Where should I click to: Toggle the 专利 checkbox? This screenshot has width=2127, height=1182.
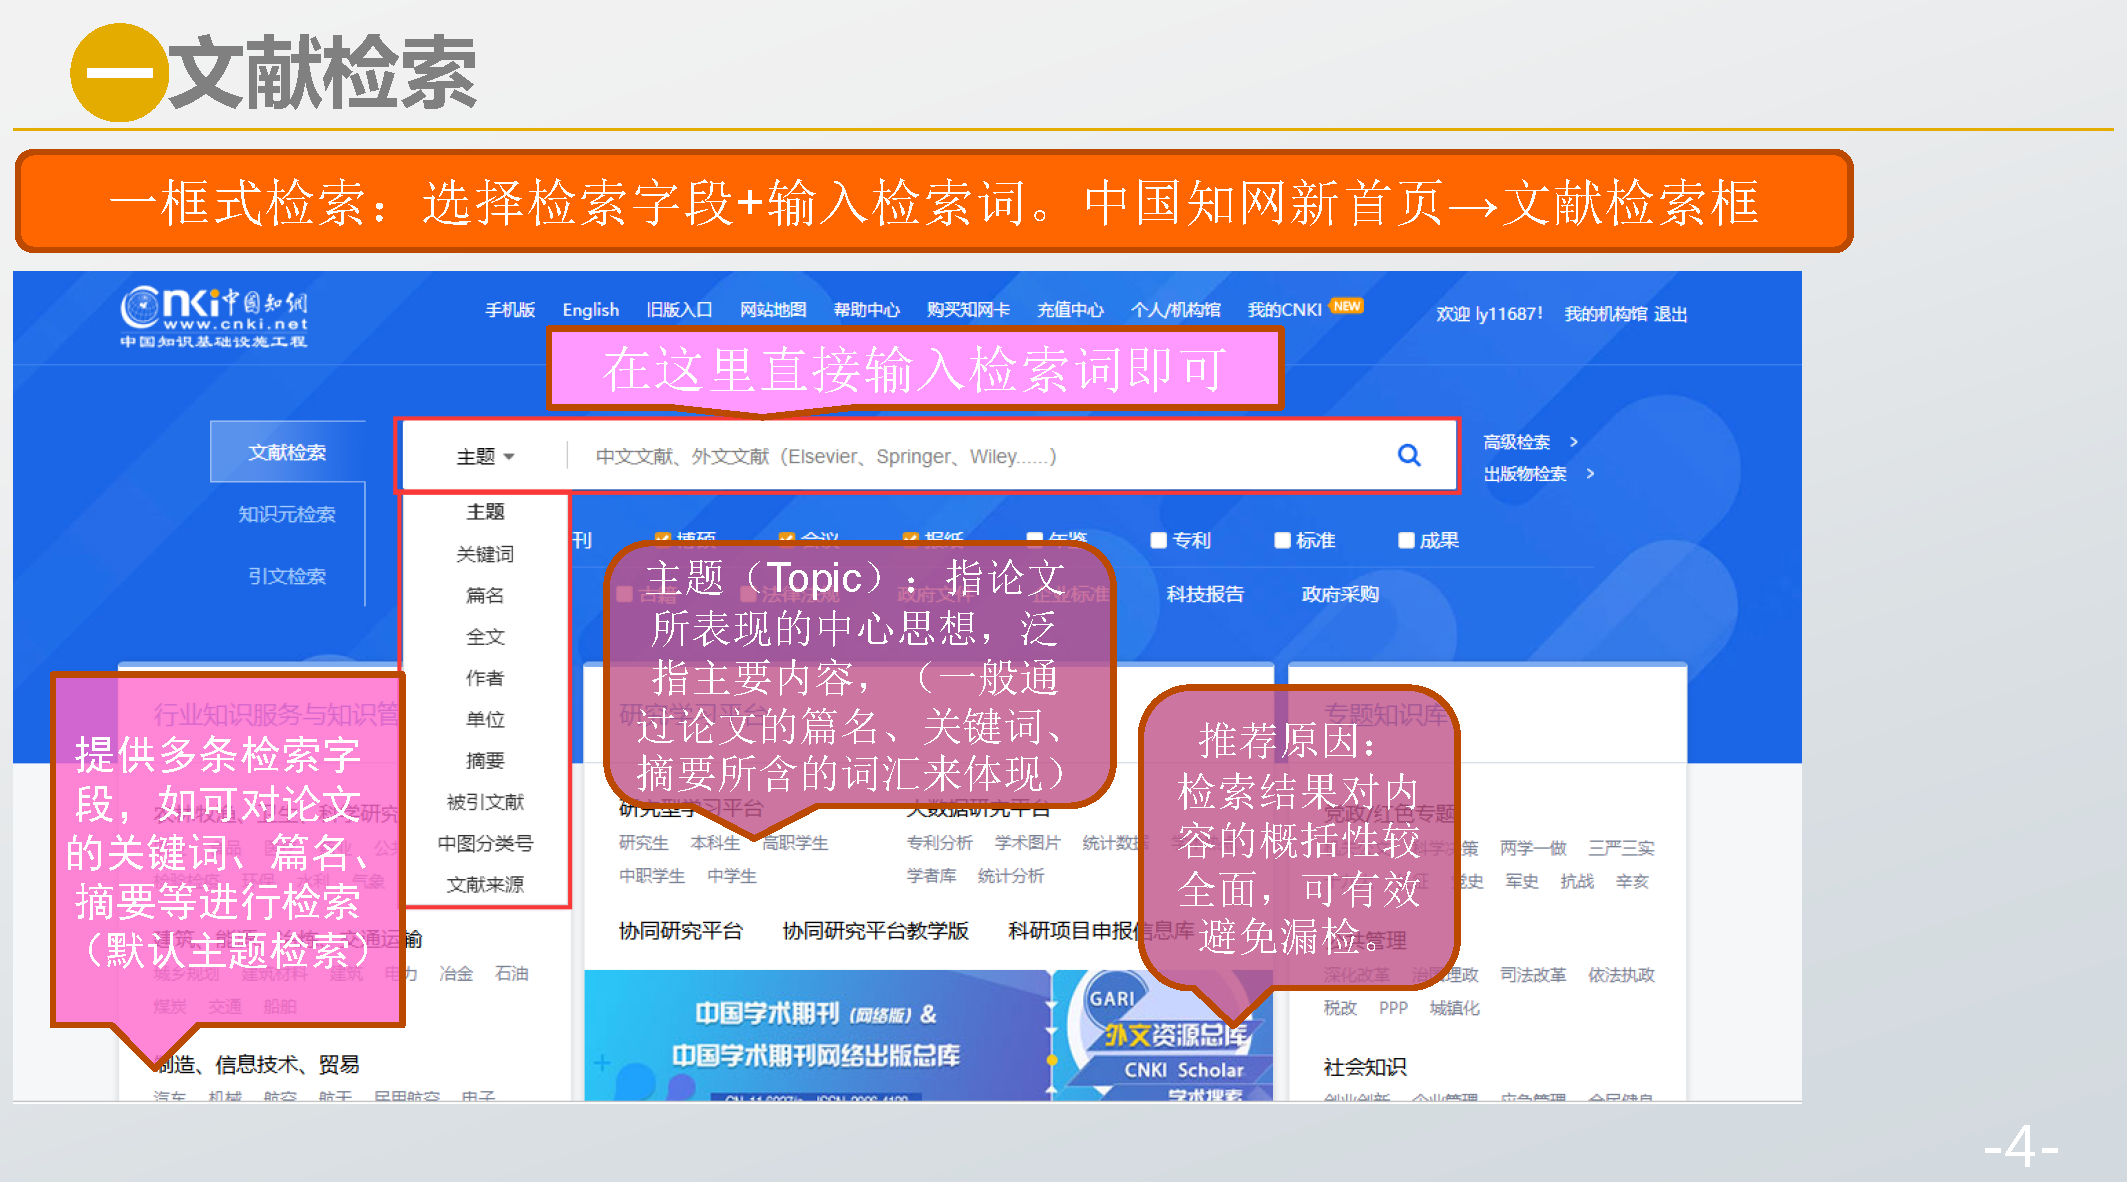pyautogui.click(x=1158, y=540)
